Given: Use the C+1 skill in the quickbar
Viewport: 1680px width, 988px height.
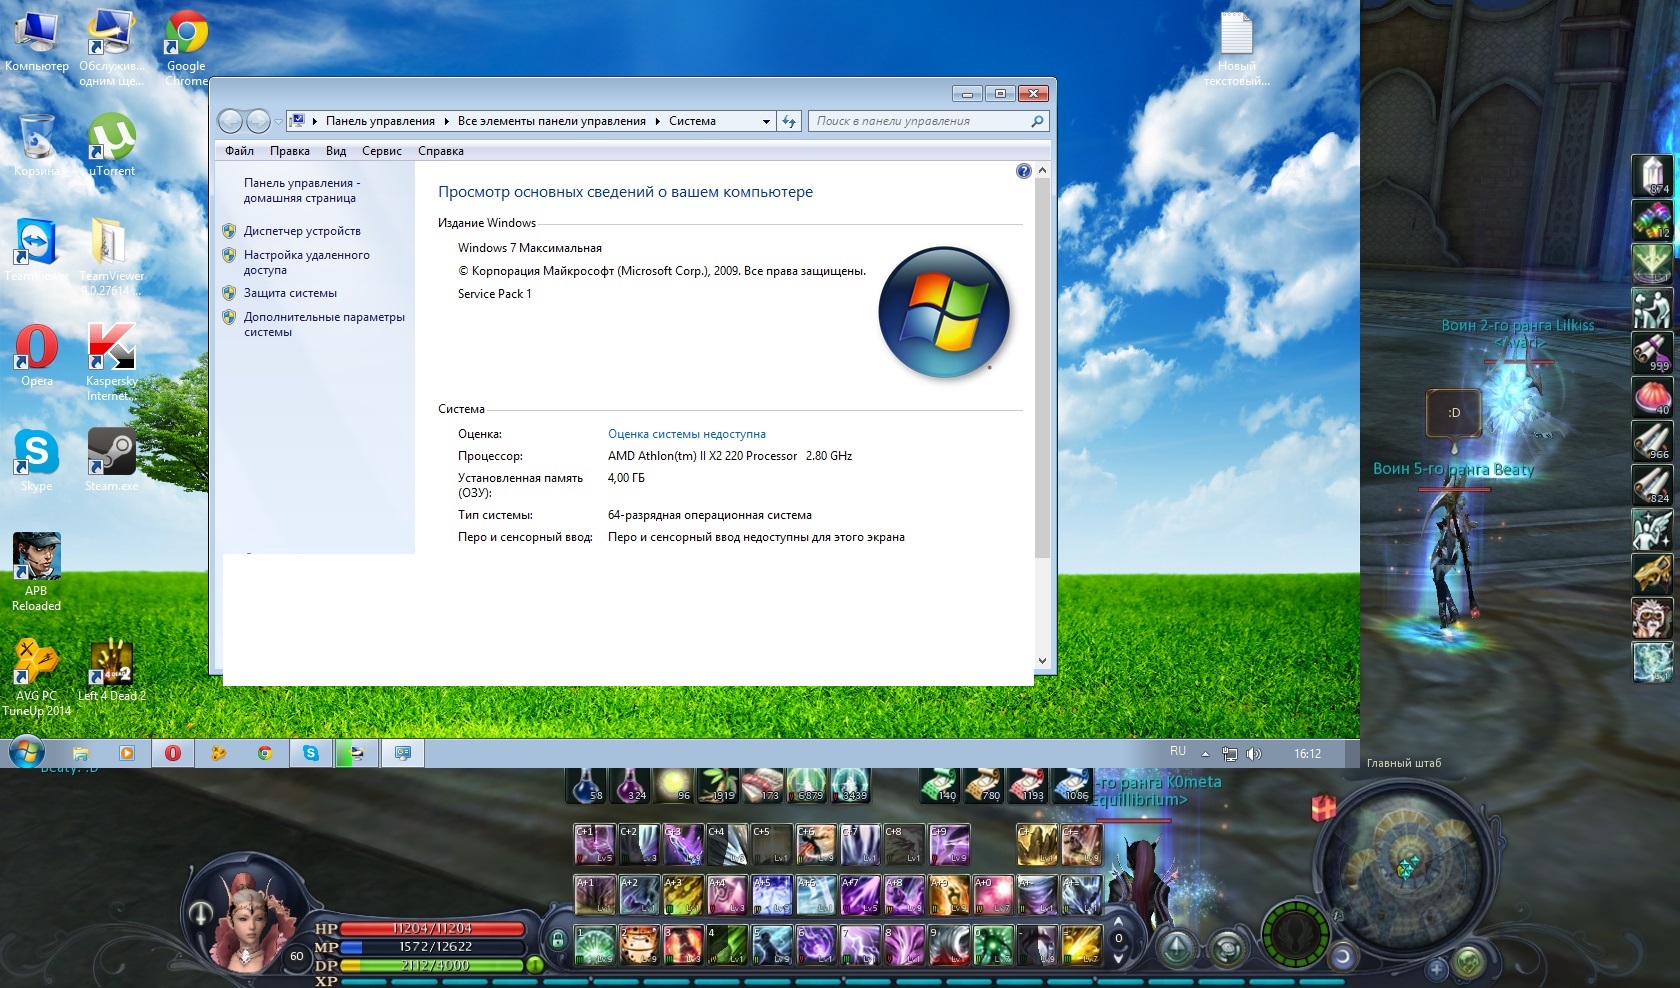Looking at the screenshot, I should (x=594, y=845).
